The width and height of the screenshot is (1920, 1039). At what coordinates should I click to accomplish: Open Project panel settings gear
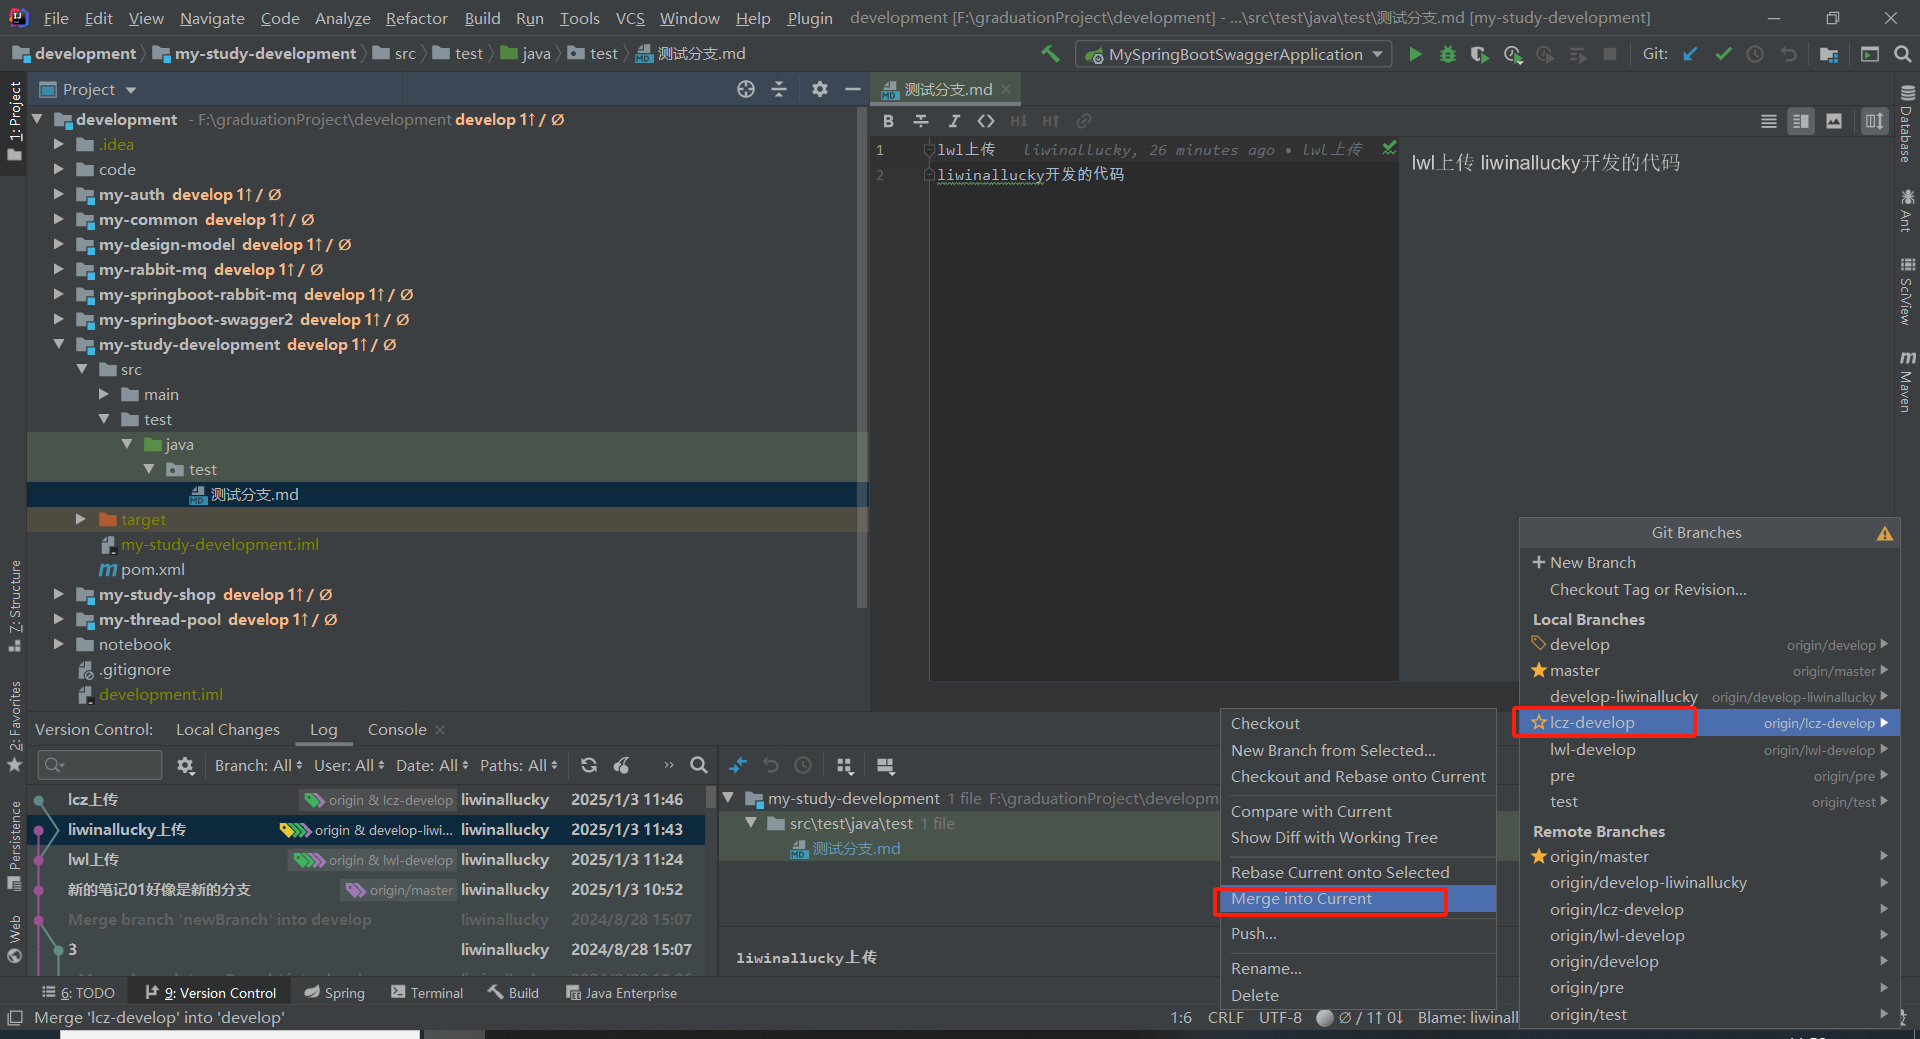point(820,89)
